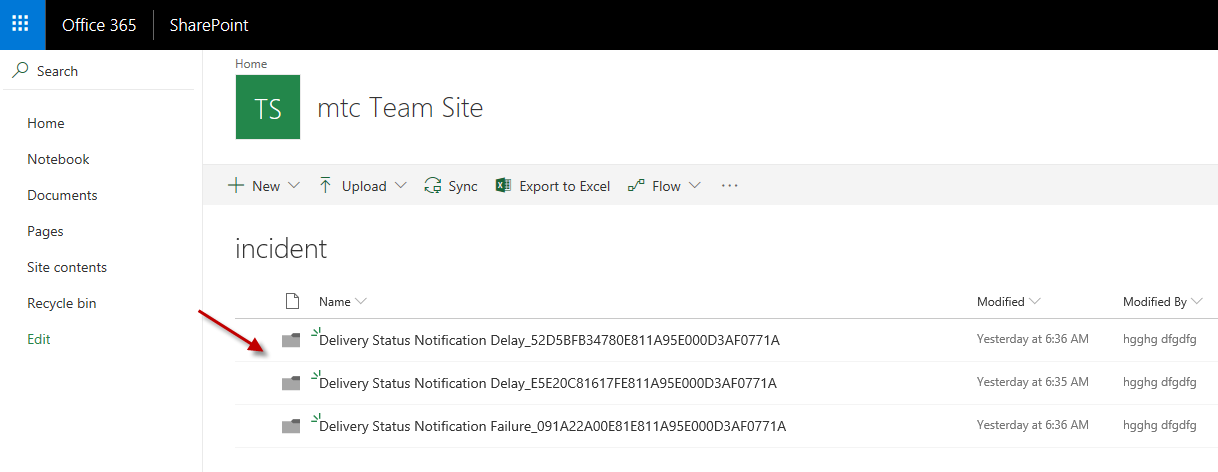Click the Search box in sidebar
This screenshot has width=1218, height=472.
click(x=100, y=71)
